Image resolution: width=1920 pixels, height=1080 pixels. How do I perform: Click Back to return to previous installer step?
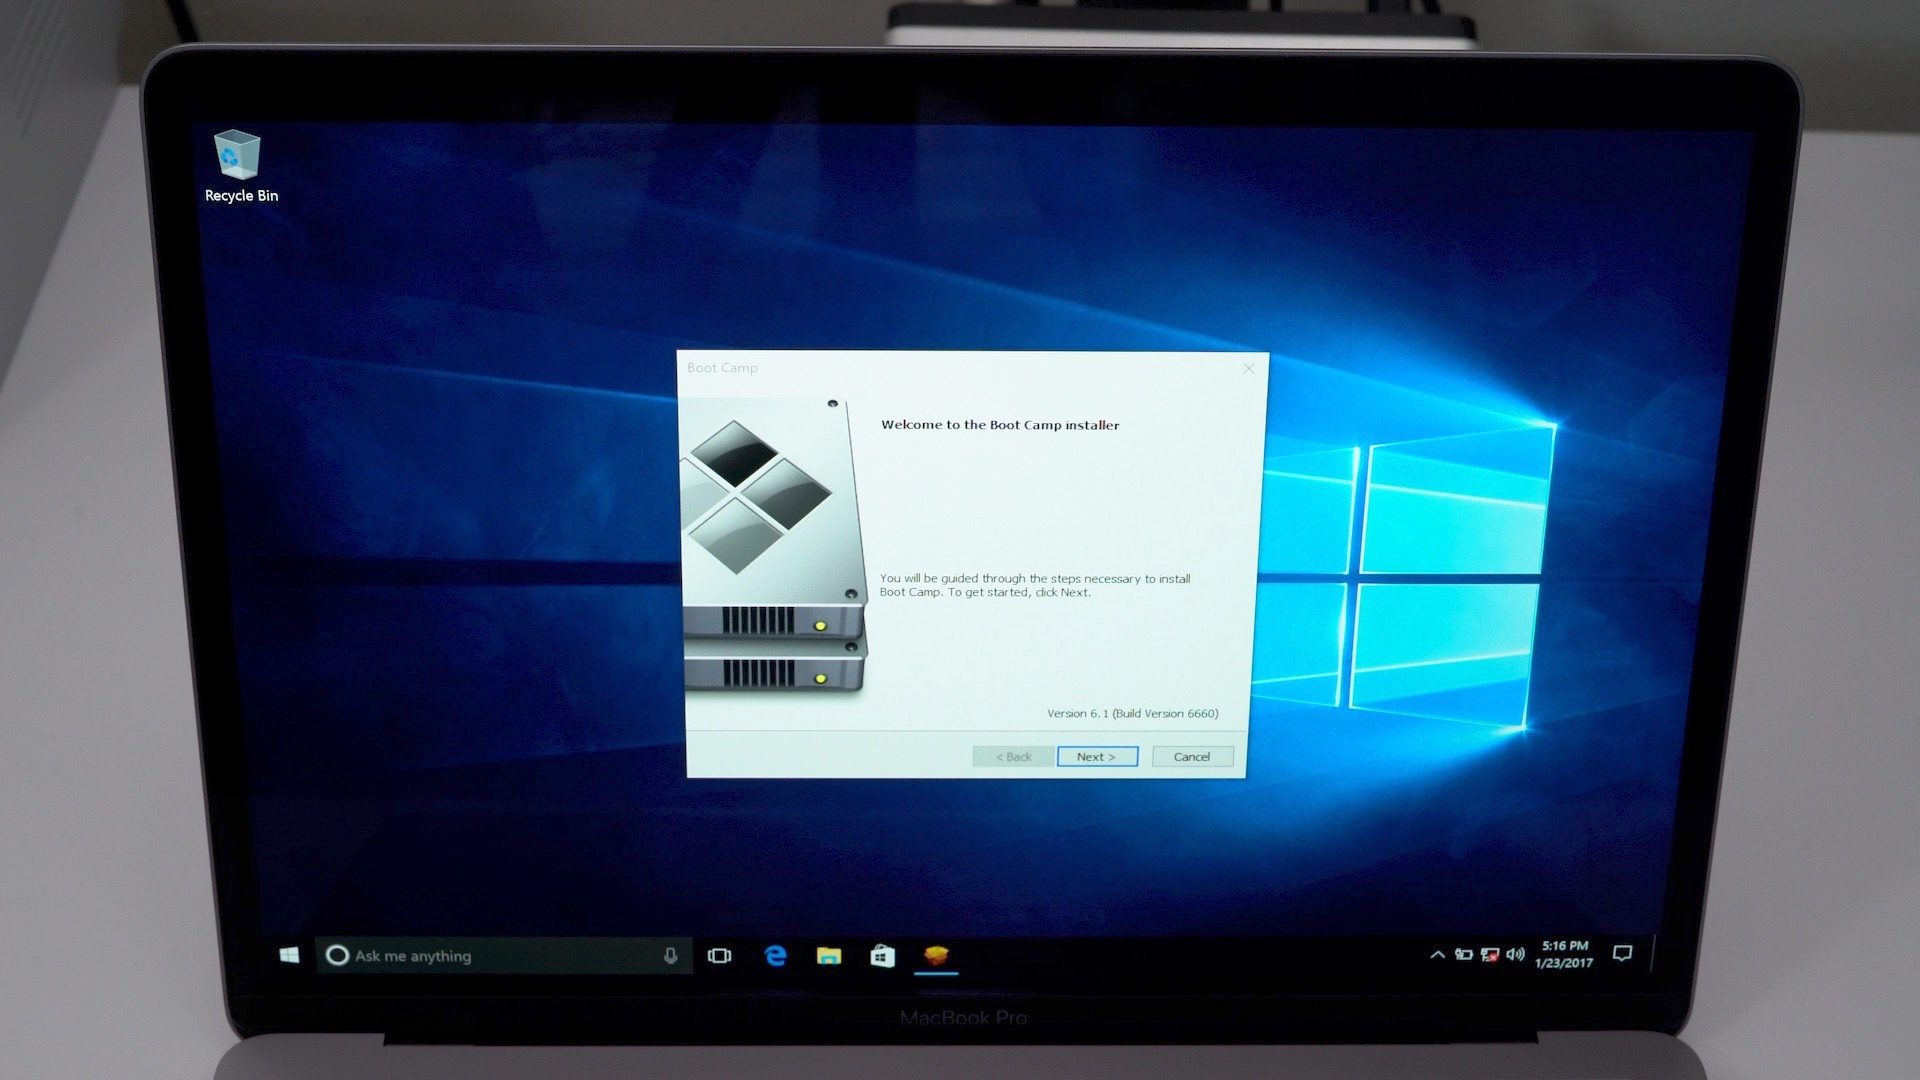pyautogui.click(x=1014, y=756)
